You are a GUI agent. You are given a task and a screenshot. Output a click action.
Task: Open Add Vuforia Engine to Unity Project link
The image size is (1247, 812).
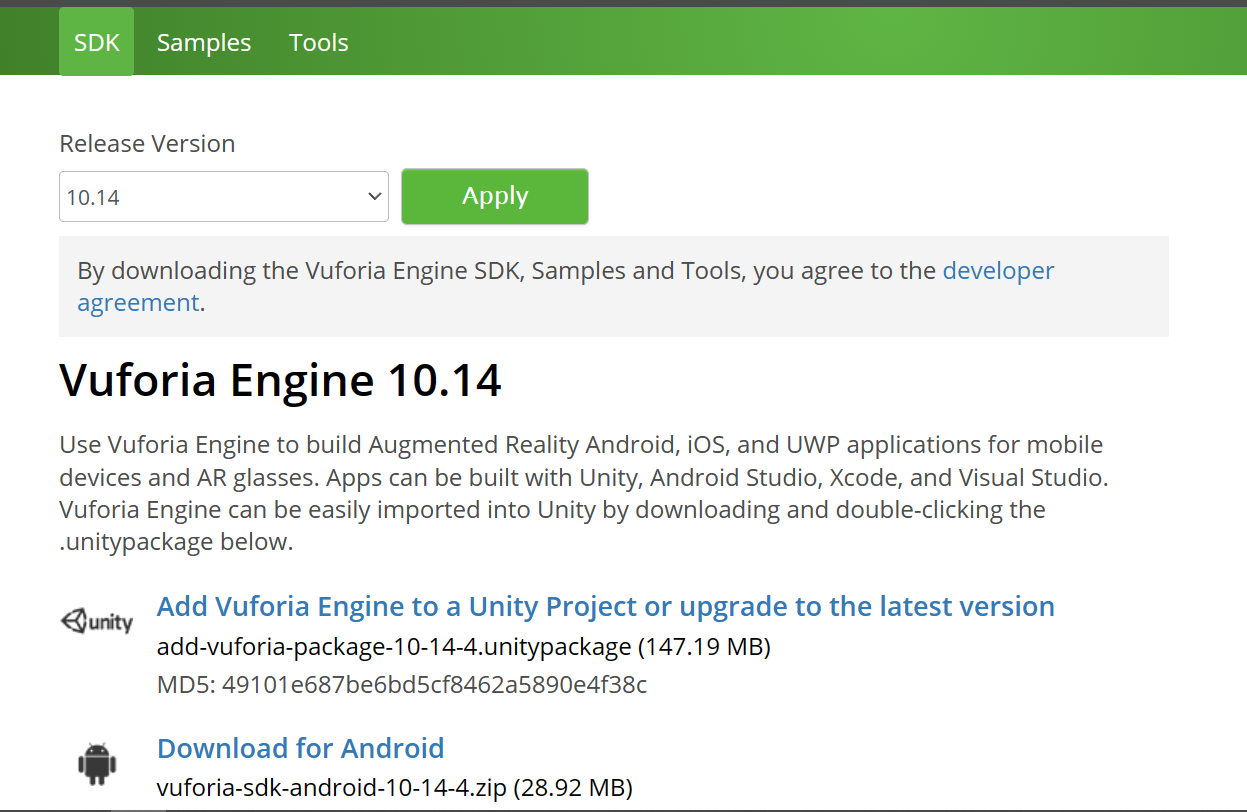click(606, 606)
